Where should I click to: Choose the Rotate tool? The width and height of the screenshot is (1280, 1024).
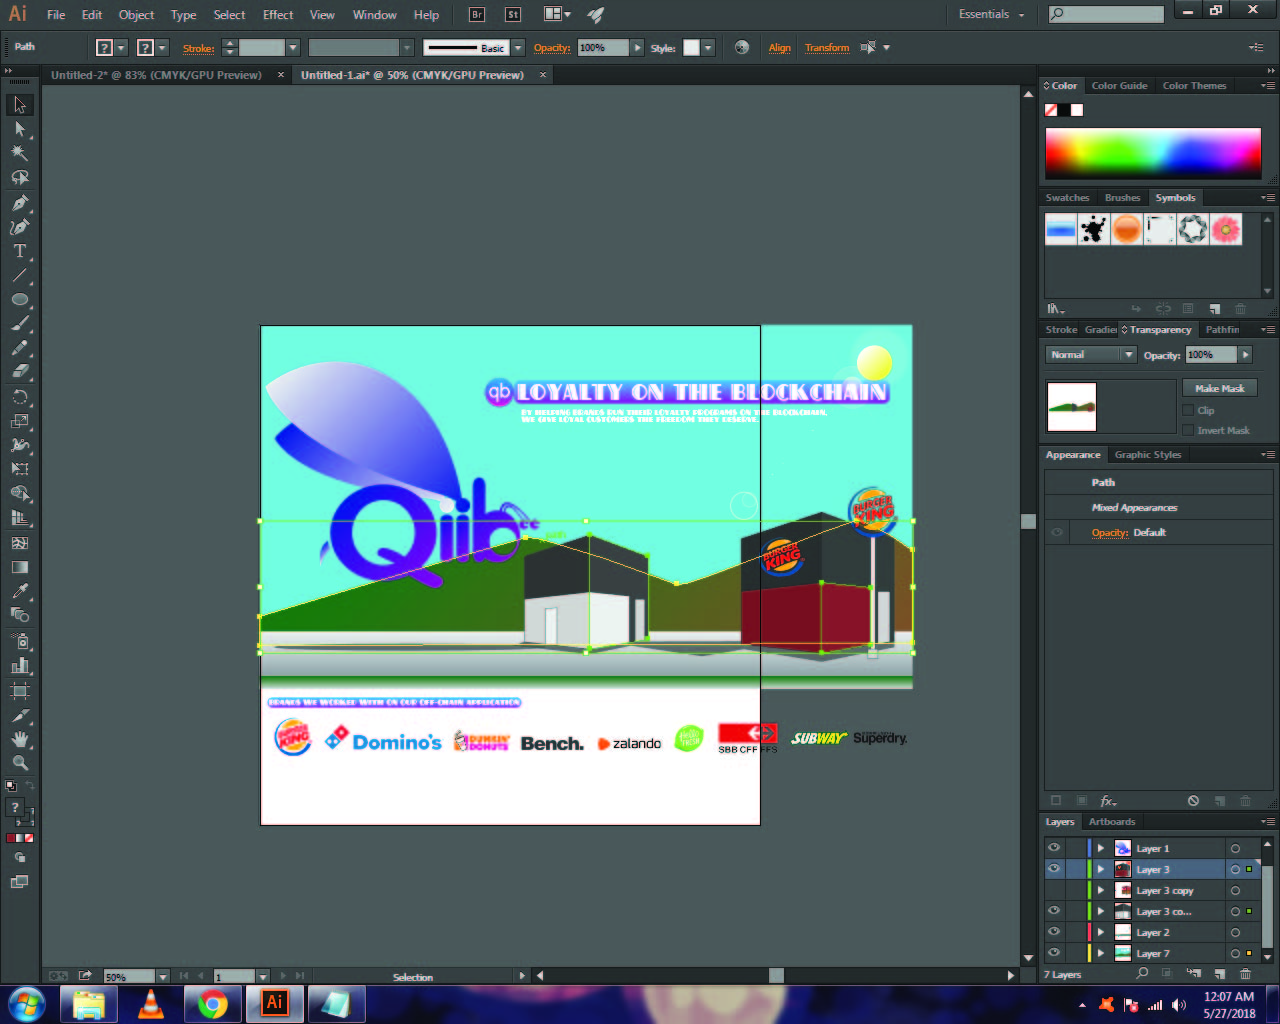20,397
